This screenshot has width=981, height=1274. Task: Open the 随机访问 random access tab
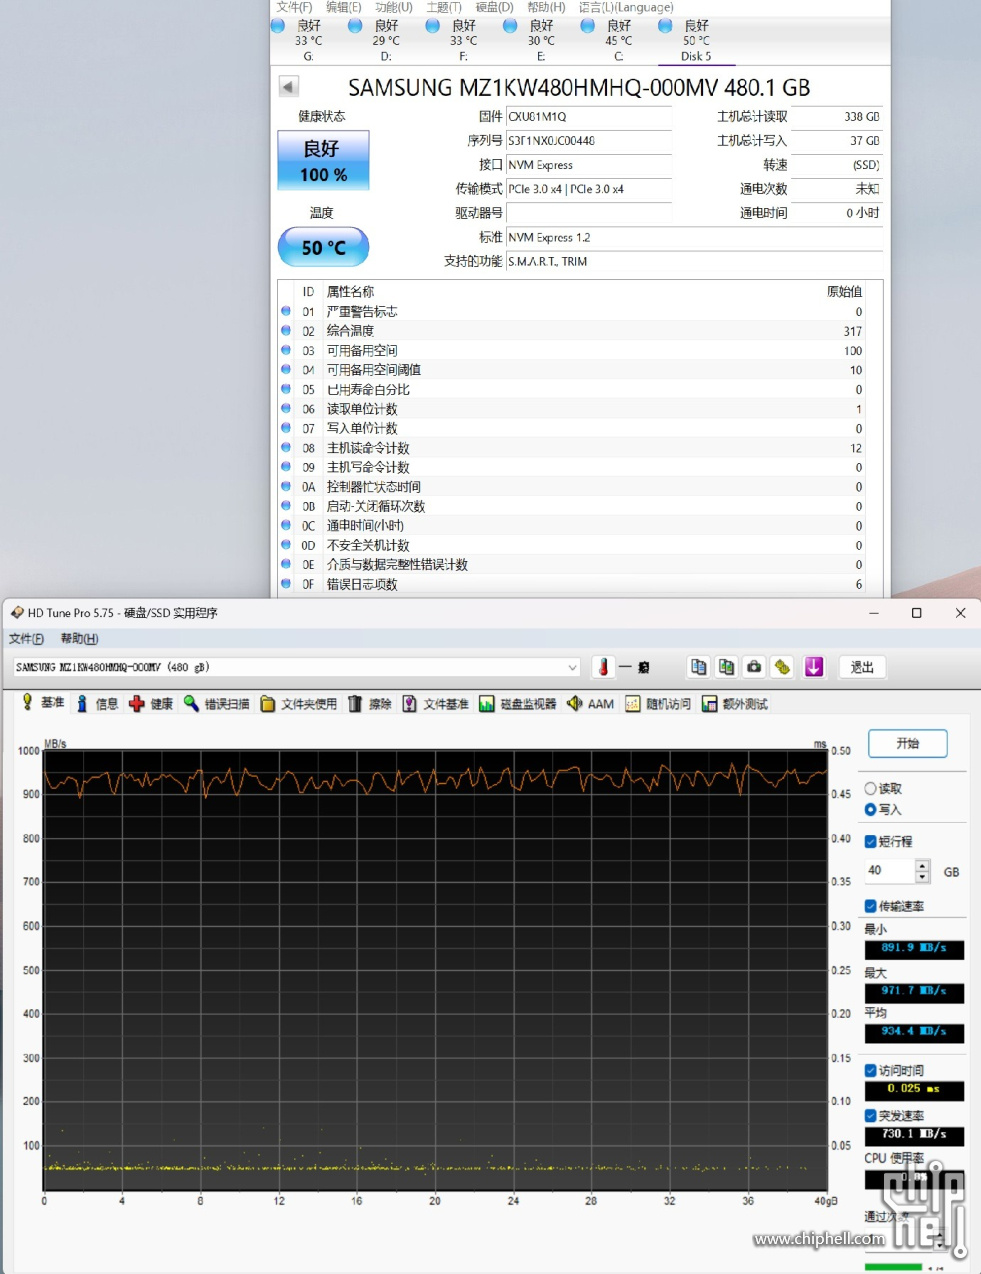coord(658,704)
